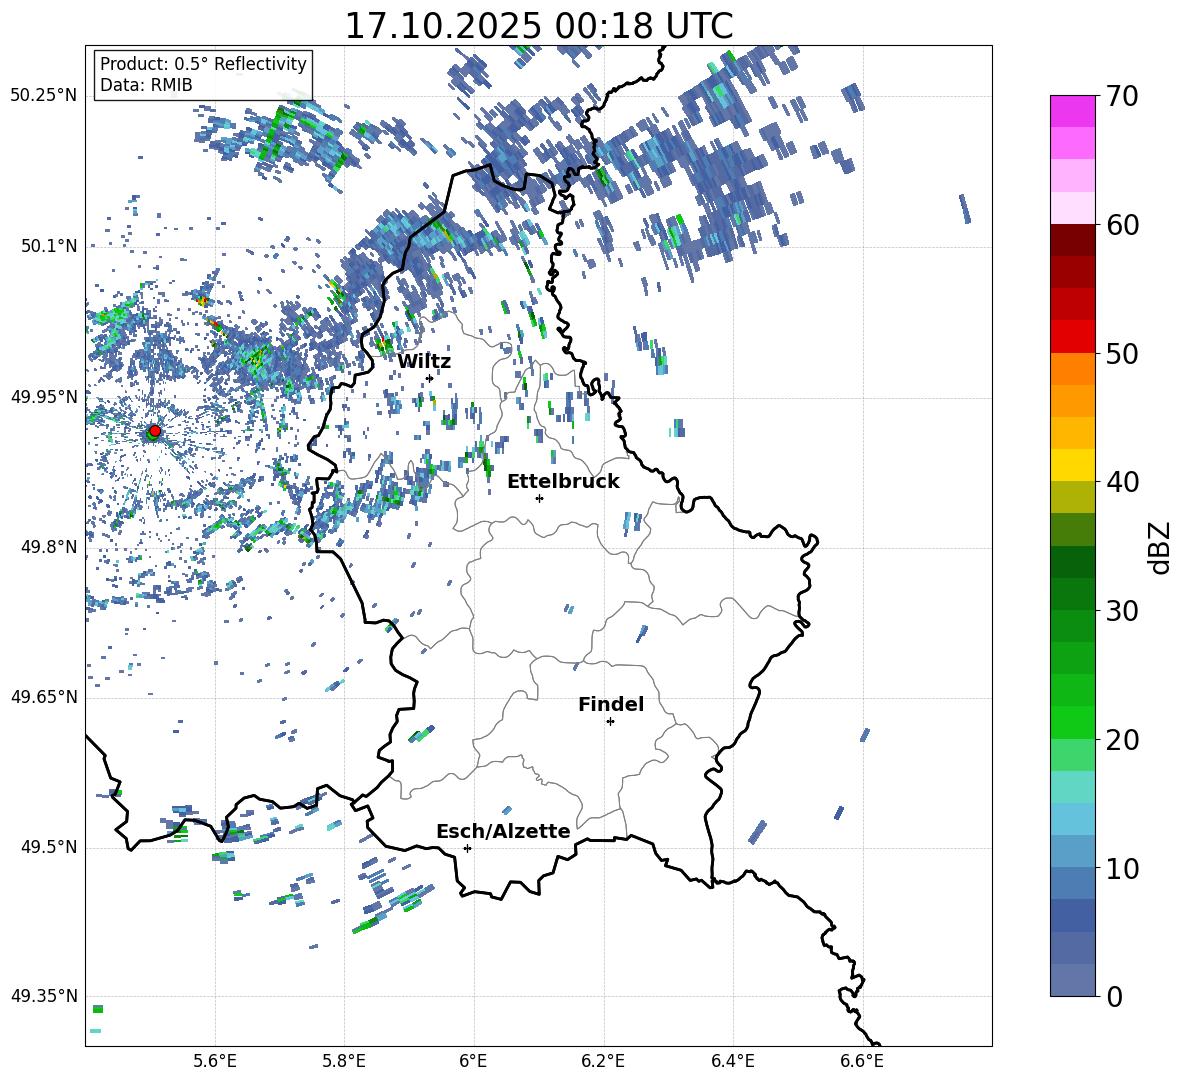
Task: Click the red radar location marker
Action: tap(155, 431)
